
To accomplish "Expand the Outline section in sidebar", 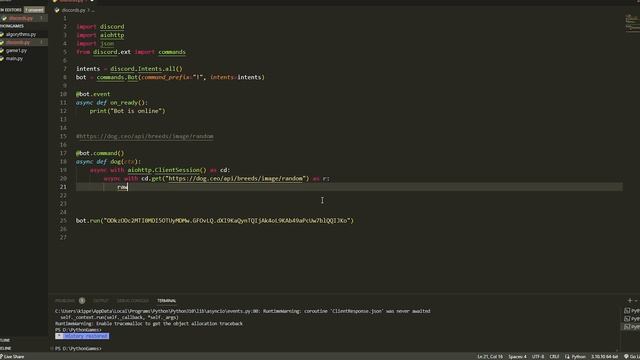I will 5,340.
